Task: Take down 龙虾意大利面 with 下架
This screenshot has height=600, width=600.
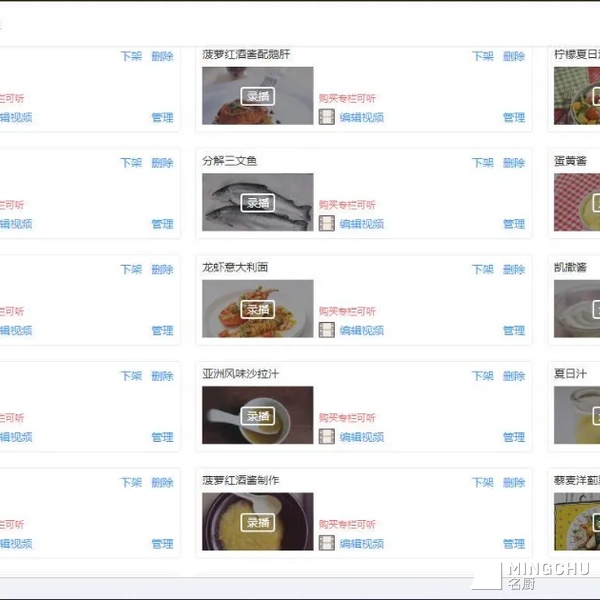Action: 483,269
